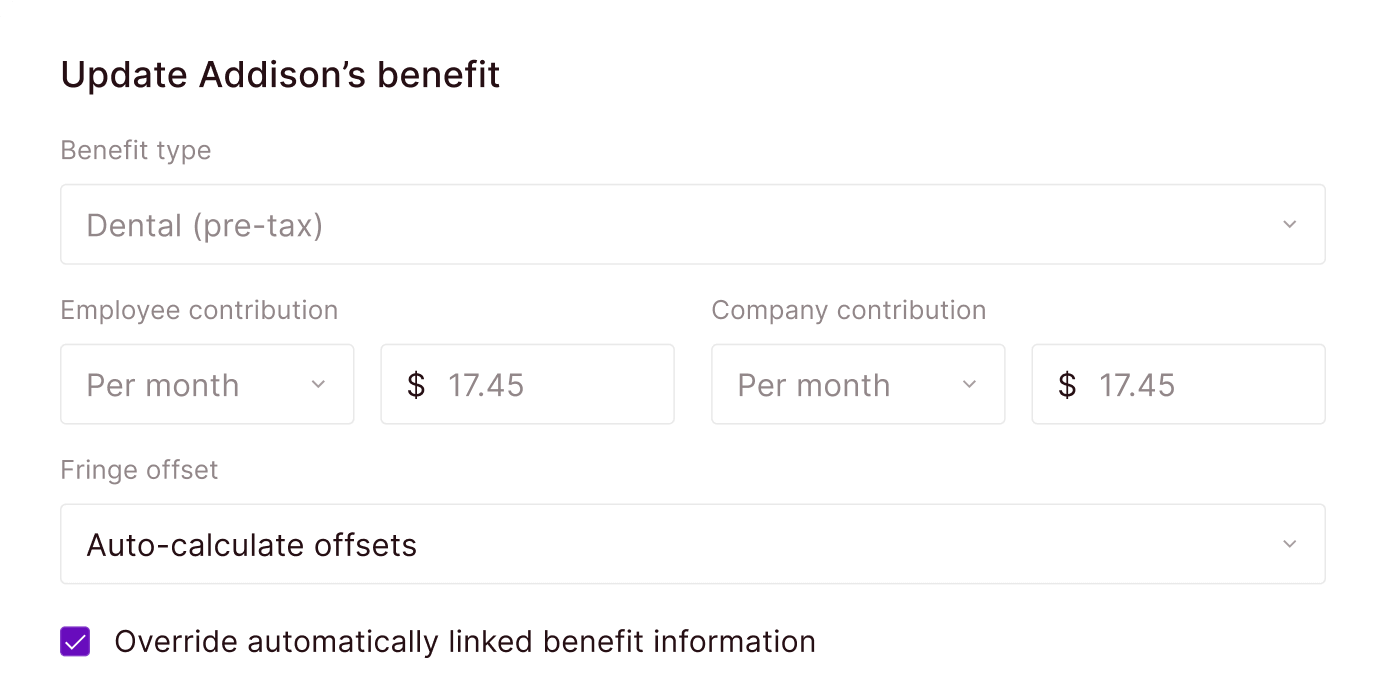Click the Fringe offset field label
Screen dimensions: 1374x690
coord(139,471)
